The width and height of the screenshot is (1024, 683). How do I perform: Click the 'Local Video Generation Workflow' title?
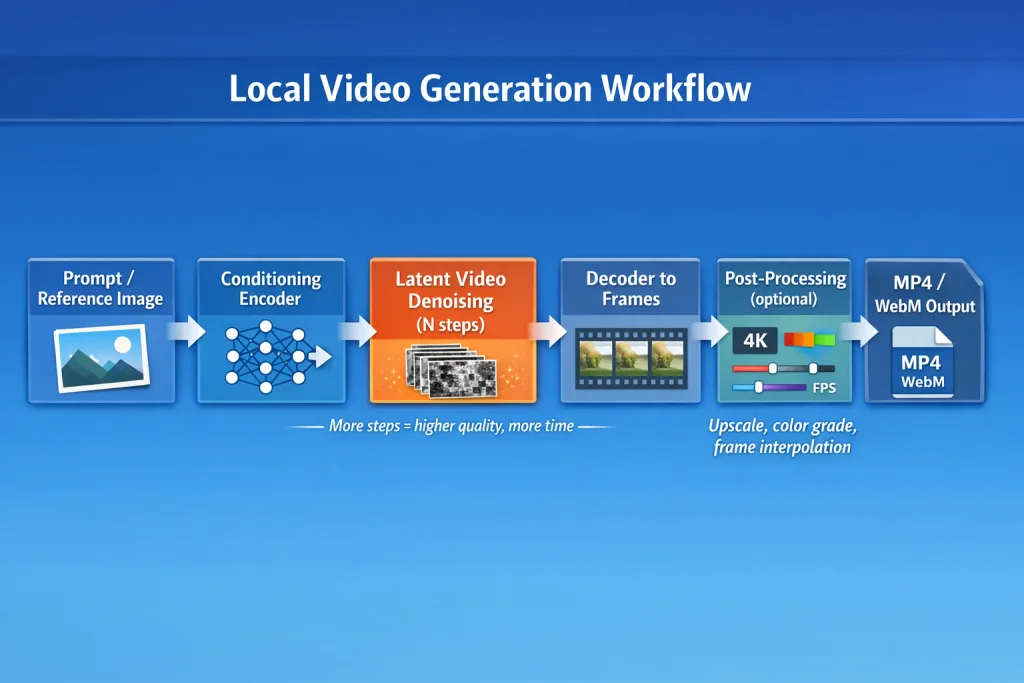tap(490, 88)
